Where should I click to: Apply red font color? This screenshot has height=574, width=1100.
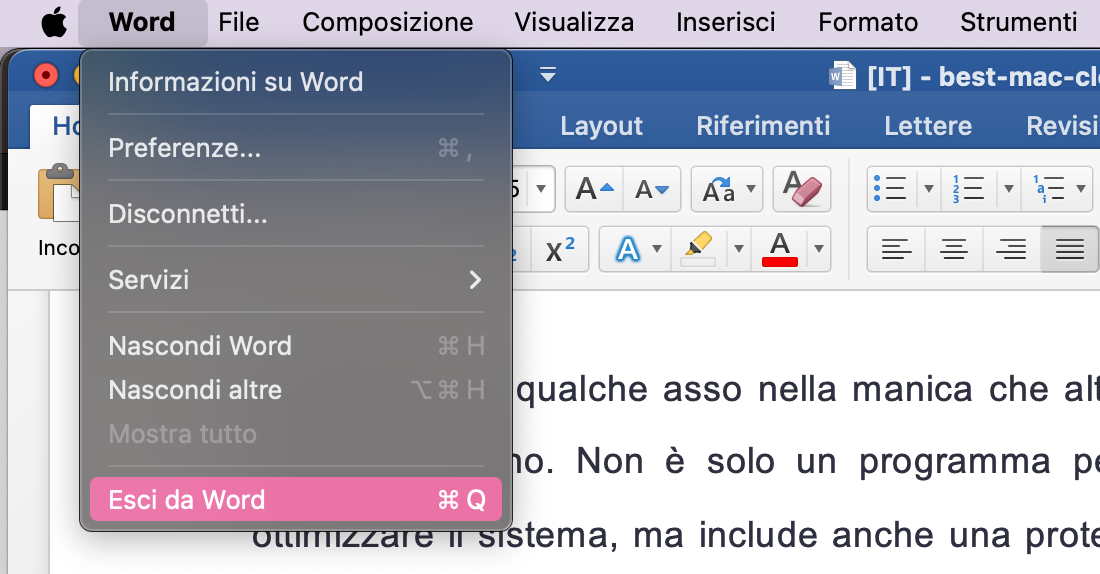point(779,249)
